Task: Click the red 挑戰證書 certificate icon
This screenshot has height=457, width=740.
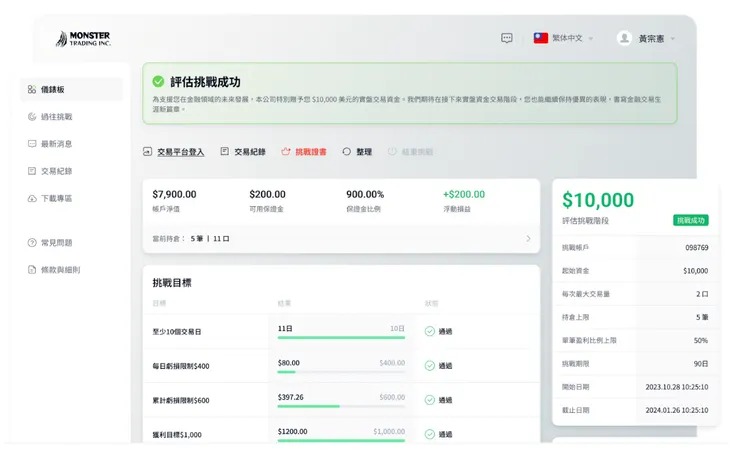Action: point(286,152)
